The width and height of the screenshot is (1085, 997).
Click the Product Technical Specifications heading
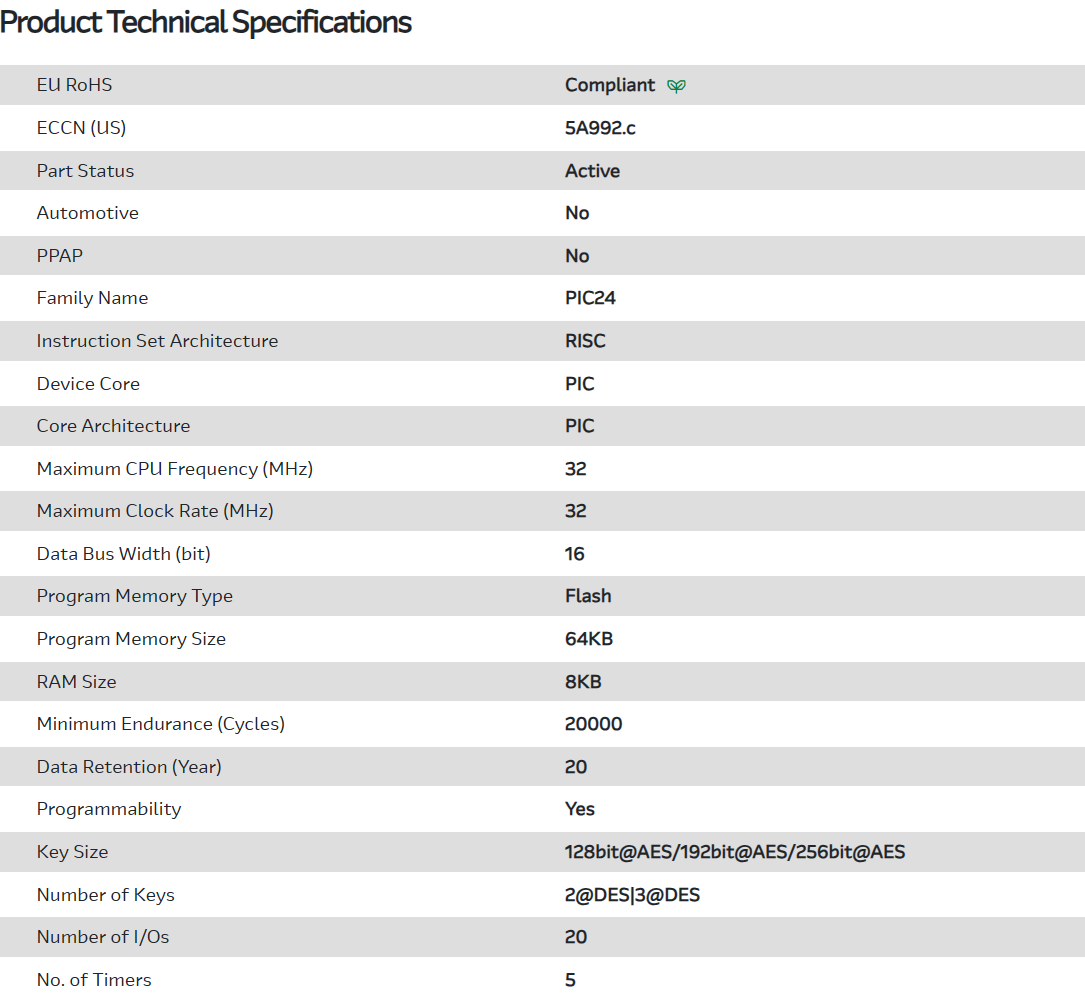206,22
